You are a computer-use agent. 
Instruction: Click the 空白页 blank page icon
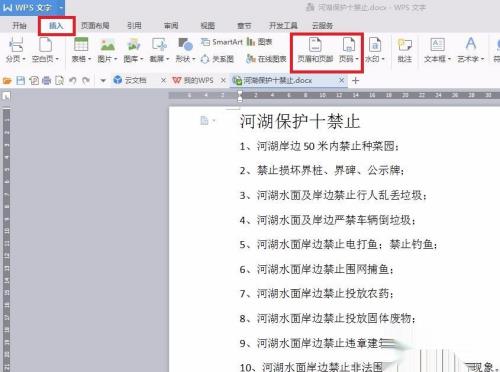(x=46, y=45)
